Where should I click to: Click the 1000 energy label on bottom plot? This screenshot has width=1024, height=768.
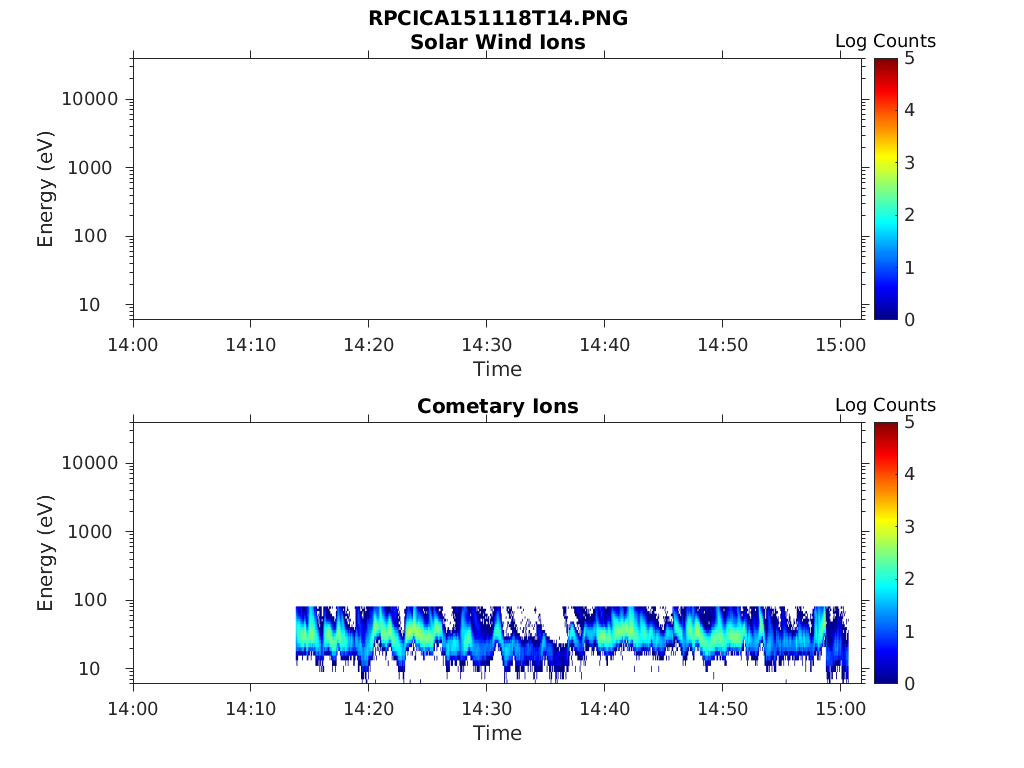[89, 532]
